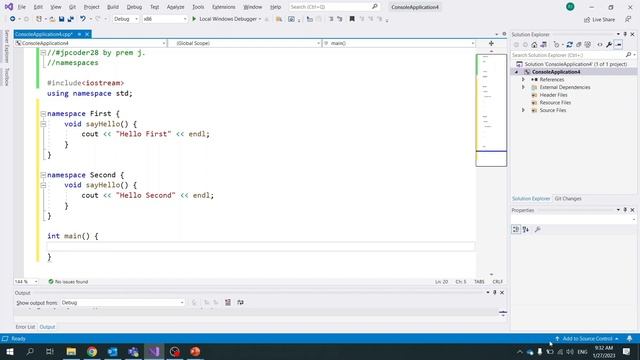640x360 pixels.
Task: Toggle auto-hide pin for Solution Explorer
Action: point(625,34)
